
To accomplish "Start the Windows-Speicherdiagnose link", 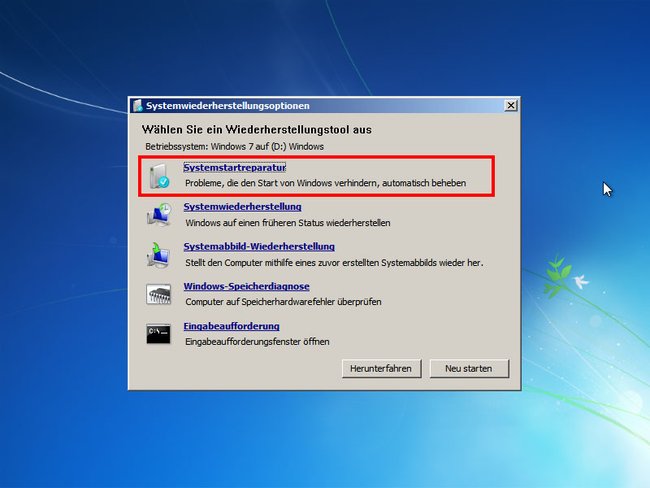I will tap(247, 286).
